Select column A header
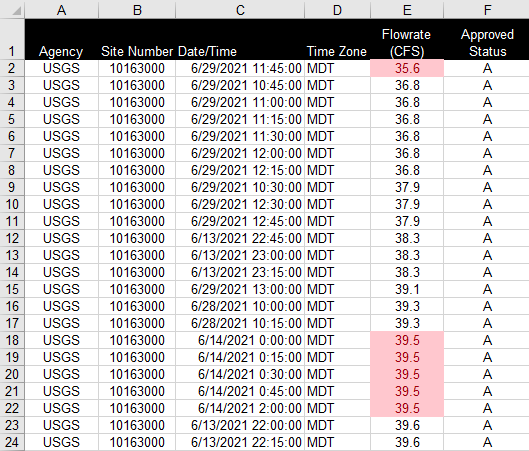This screenshot has width=529, height=451. 61,9
